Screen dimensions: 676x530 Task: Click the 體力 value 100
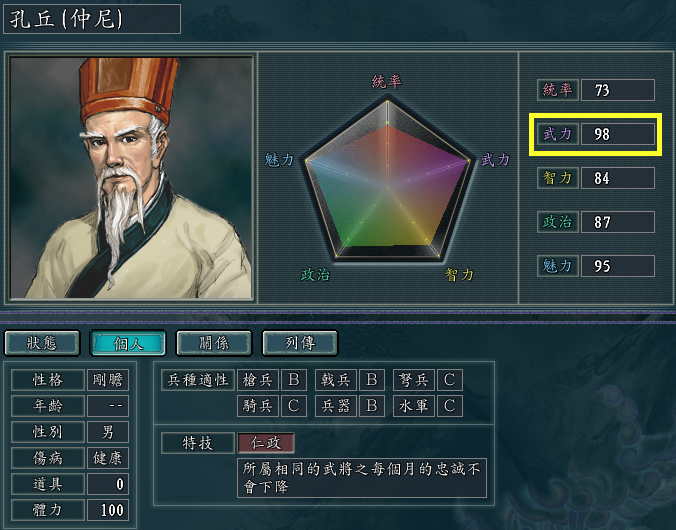tap(108, 510)
